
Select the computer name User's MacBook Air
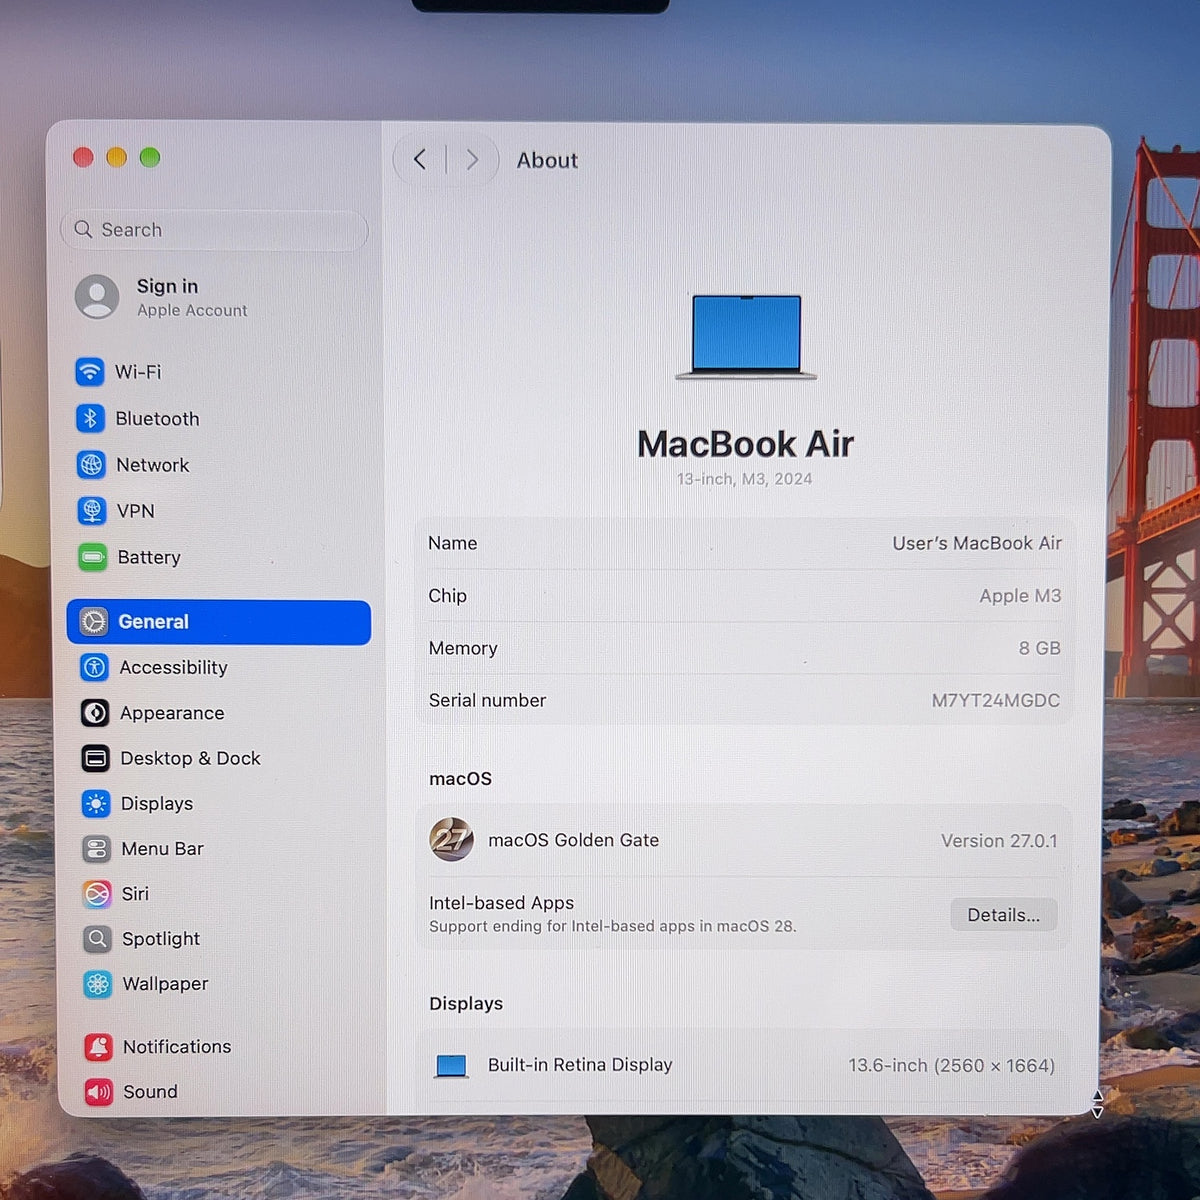[977, 543]
